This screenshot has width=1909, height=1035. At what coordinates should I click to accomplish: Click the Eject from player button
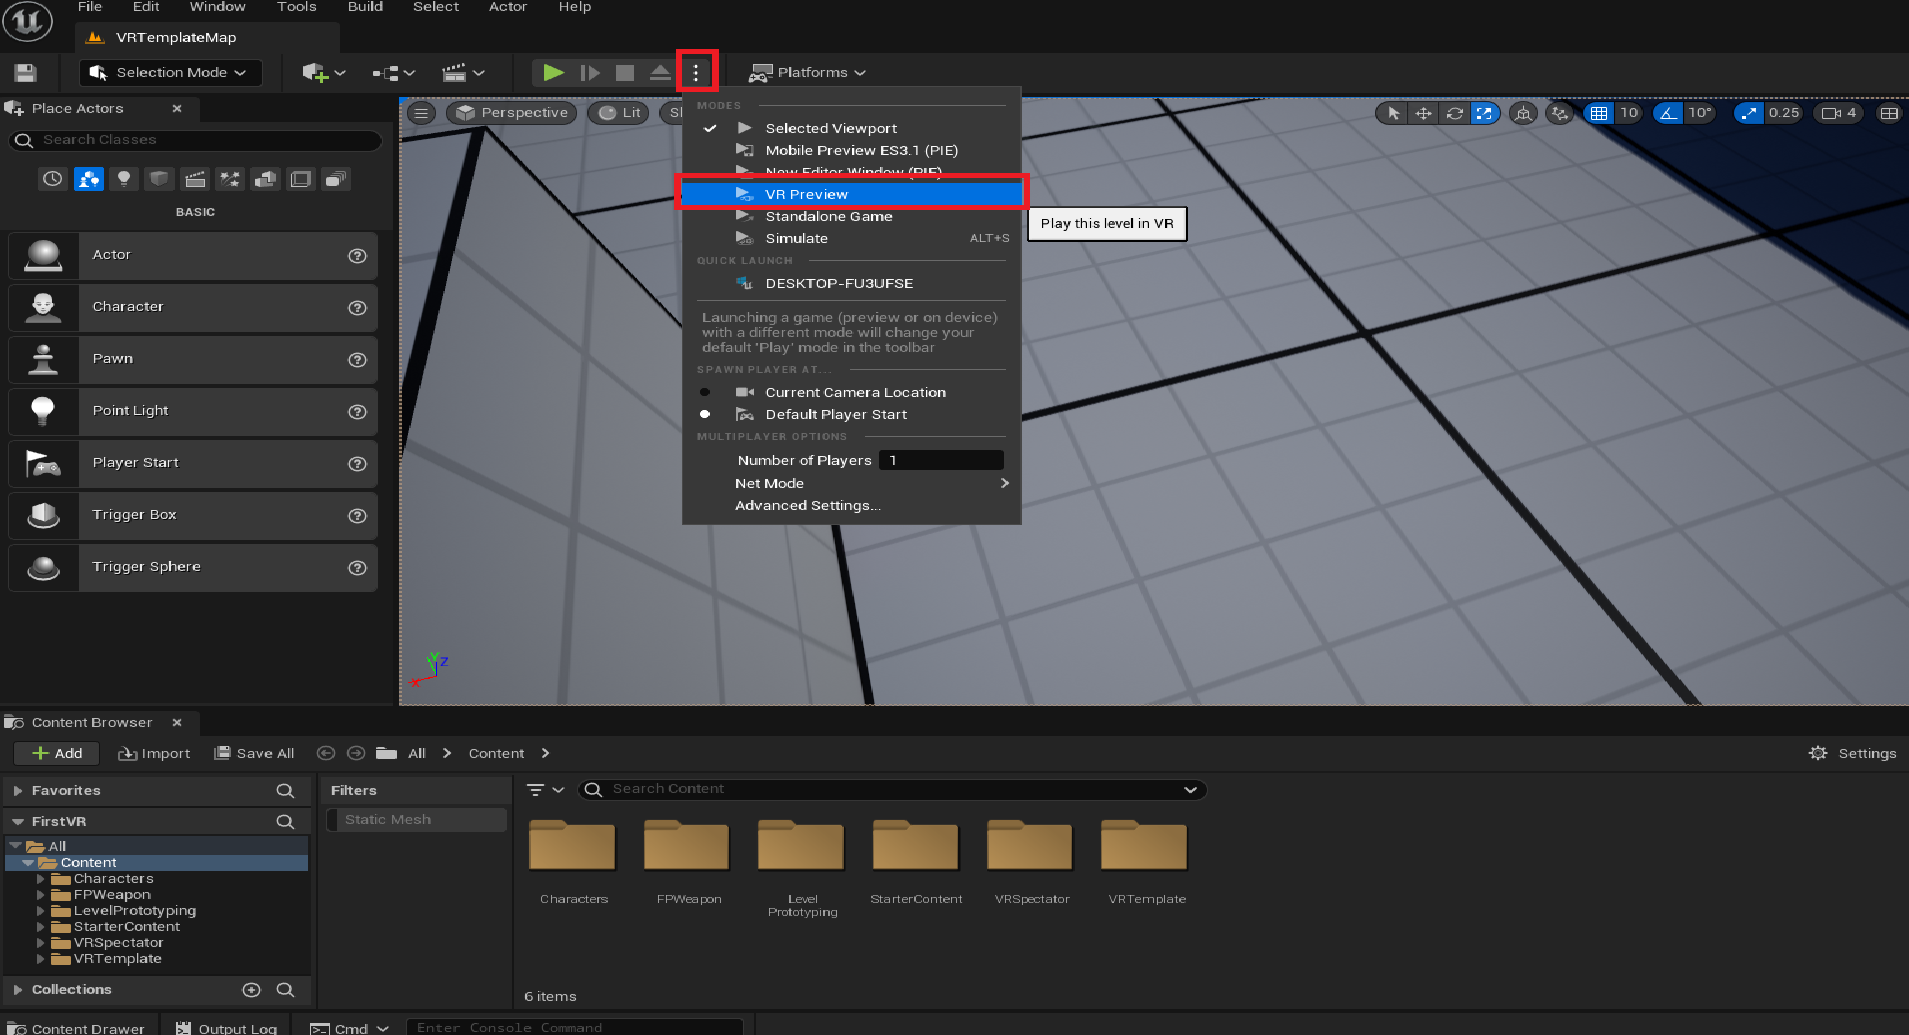660,72
